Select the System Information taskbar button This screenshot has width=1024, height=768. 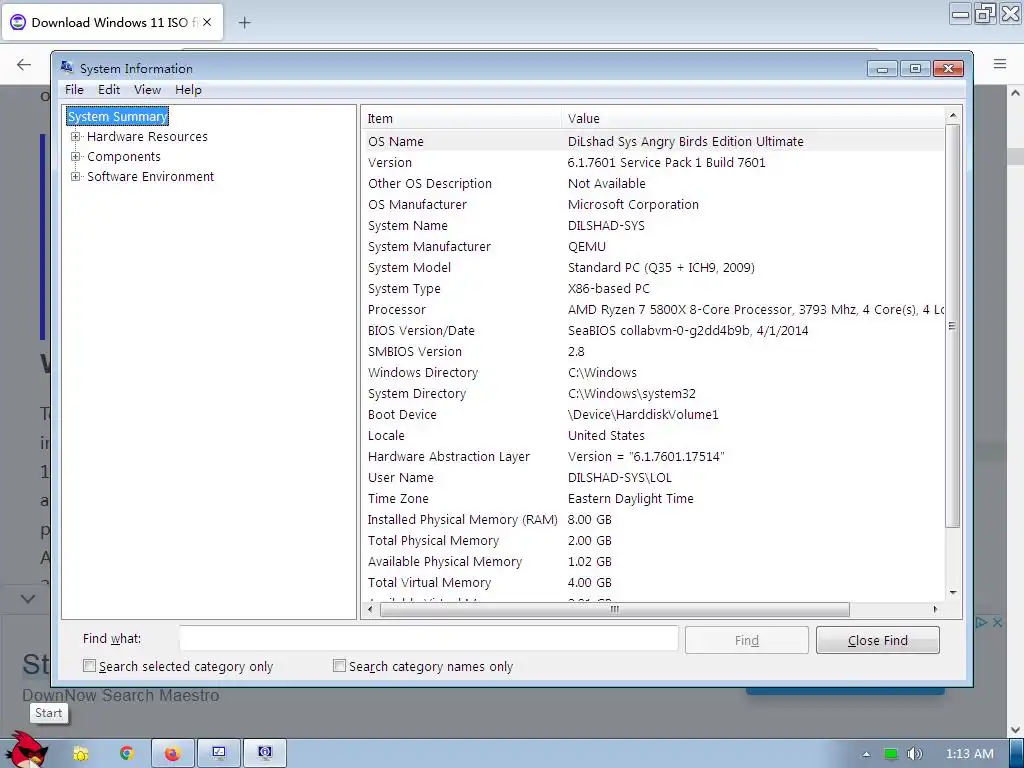(x=264, y=754)
